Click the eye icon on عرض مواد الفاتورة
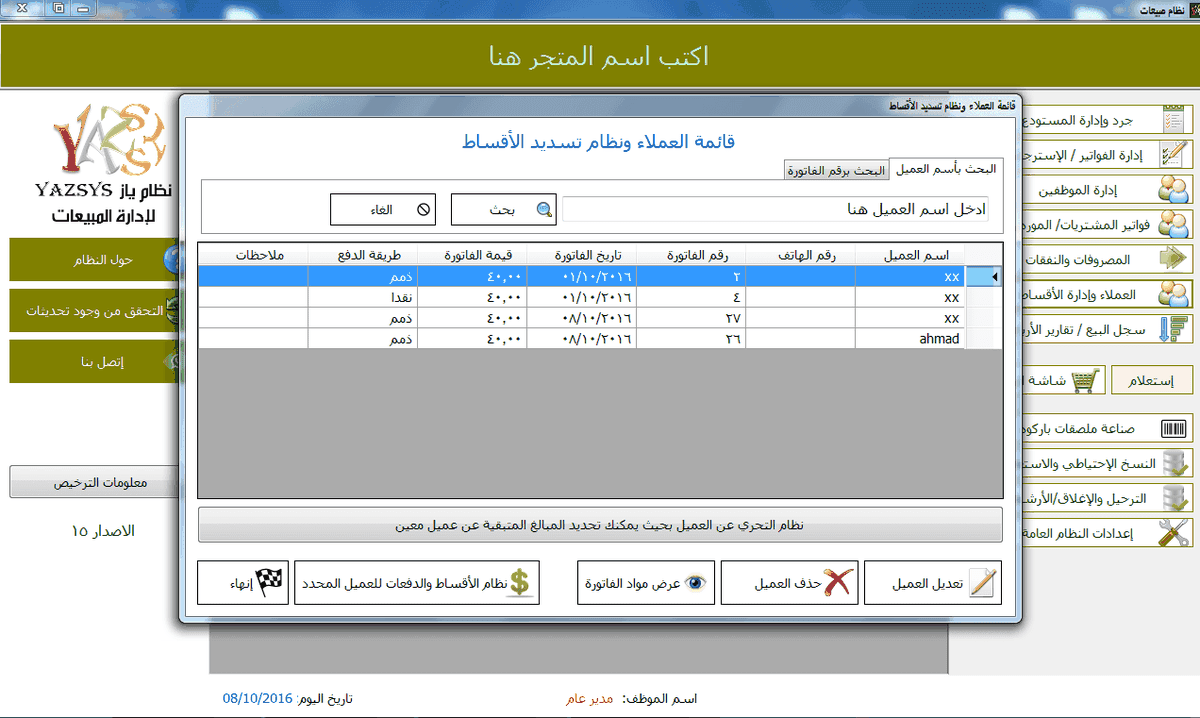 pyautogui.click(x=697, y=583)
